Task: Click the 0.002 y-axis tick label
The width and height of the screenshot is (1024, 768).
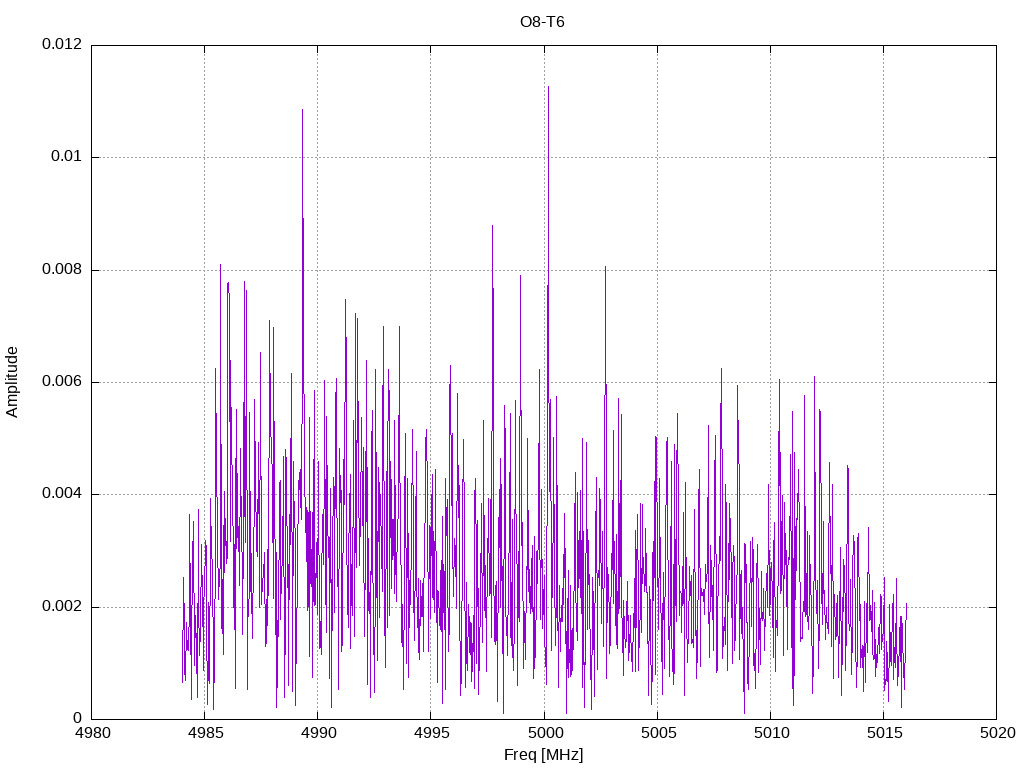Action: 62,607
